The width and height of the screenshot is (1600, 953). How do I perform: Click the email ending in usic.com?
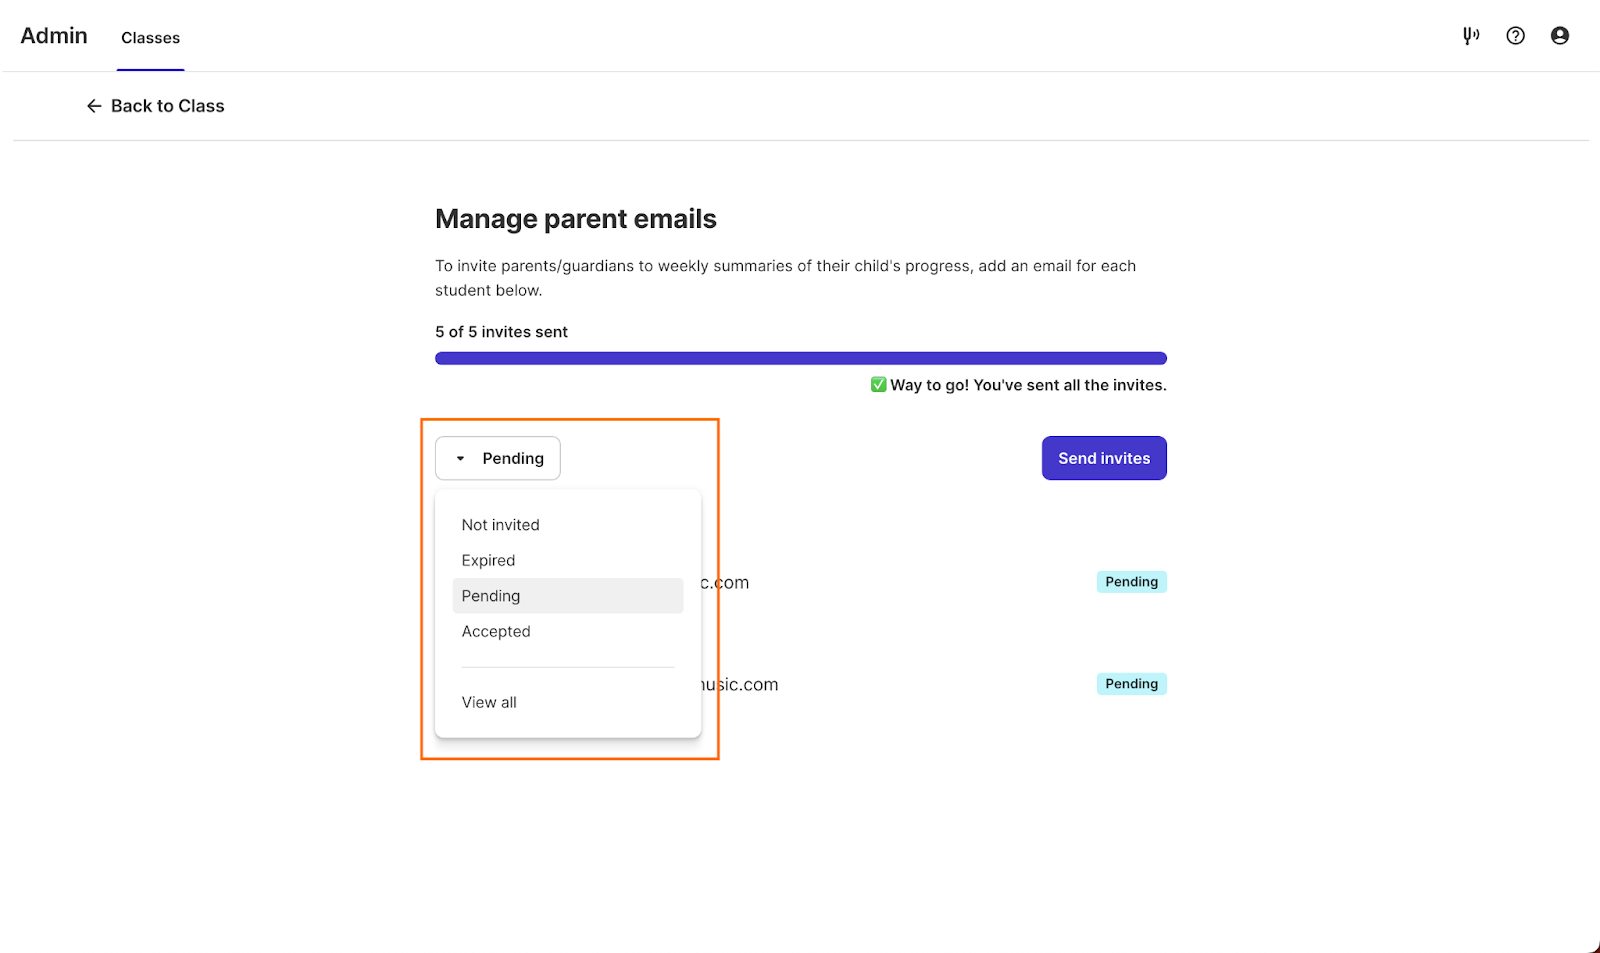(x=740, y=685)
